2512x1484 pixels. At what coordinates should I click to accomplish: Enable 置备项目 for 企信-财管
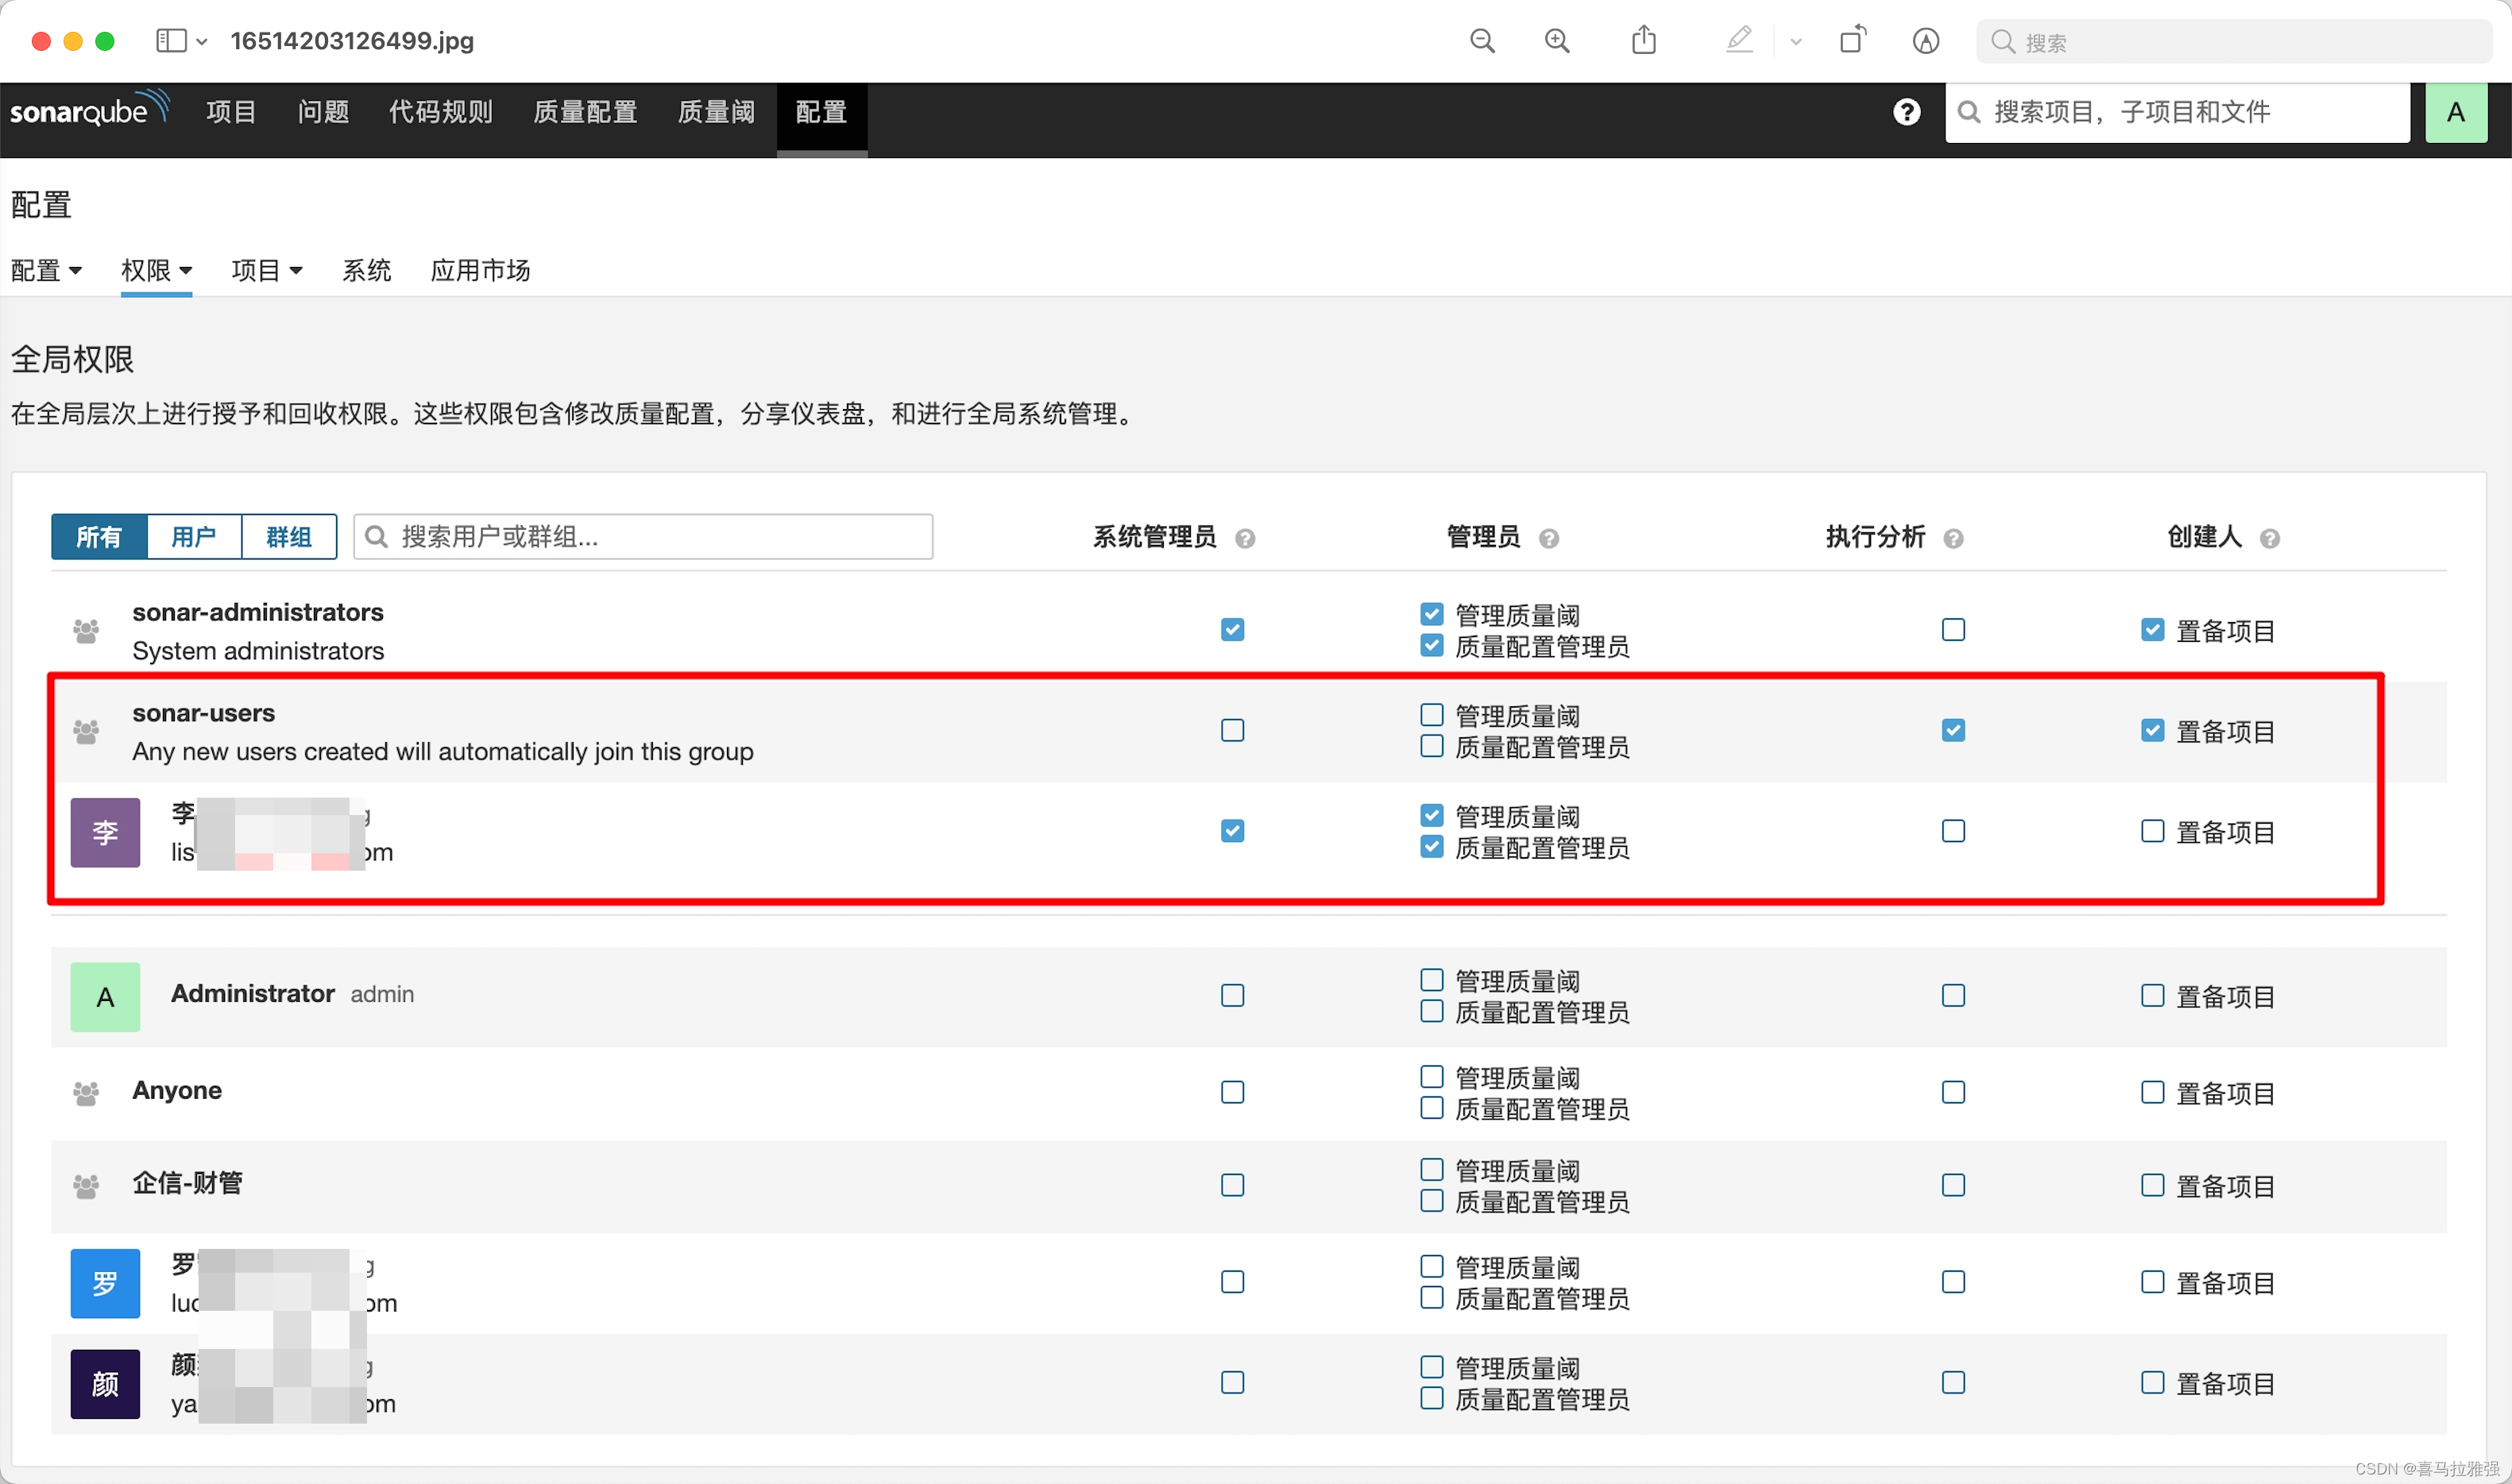coord(2152,1185)
